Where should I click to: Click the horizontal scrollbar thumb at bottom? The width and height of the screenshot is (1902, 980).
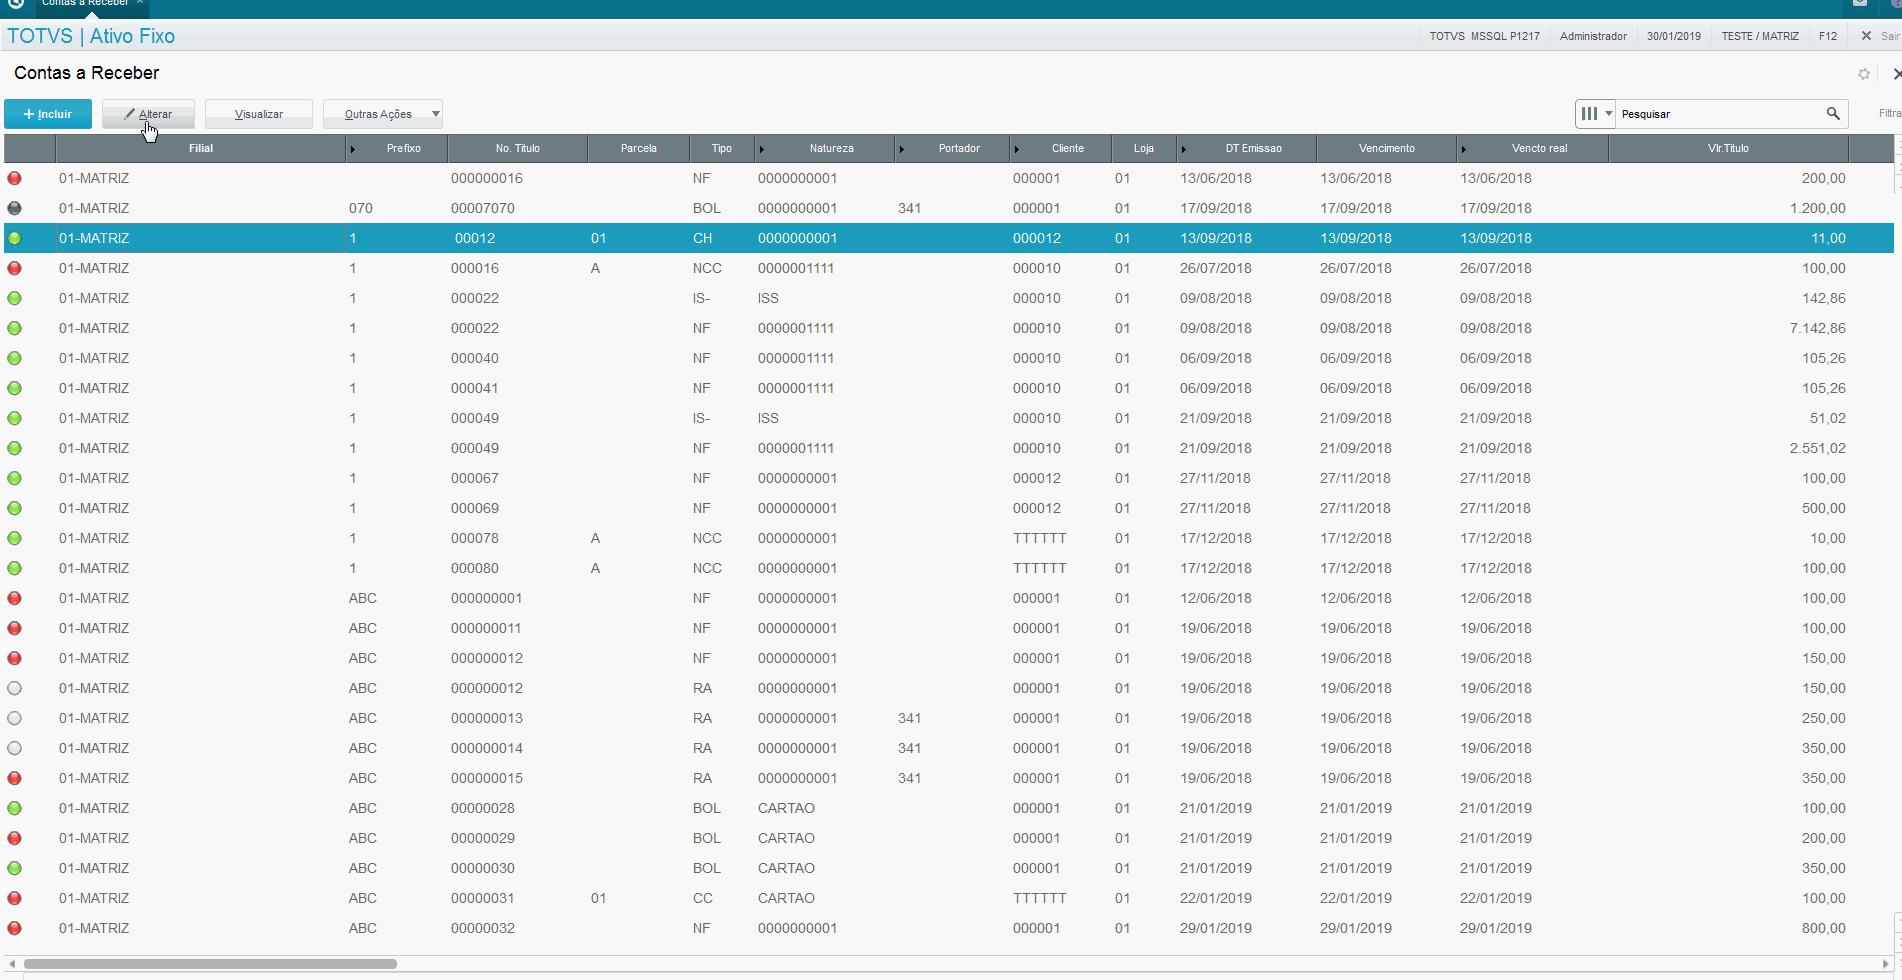coord(210,964)
